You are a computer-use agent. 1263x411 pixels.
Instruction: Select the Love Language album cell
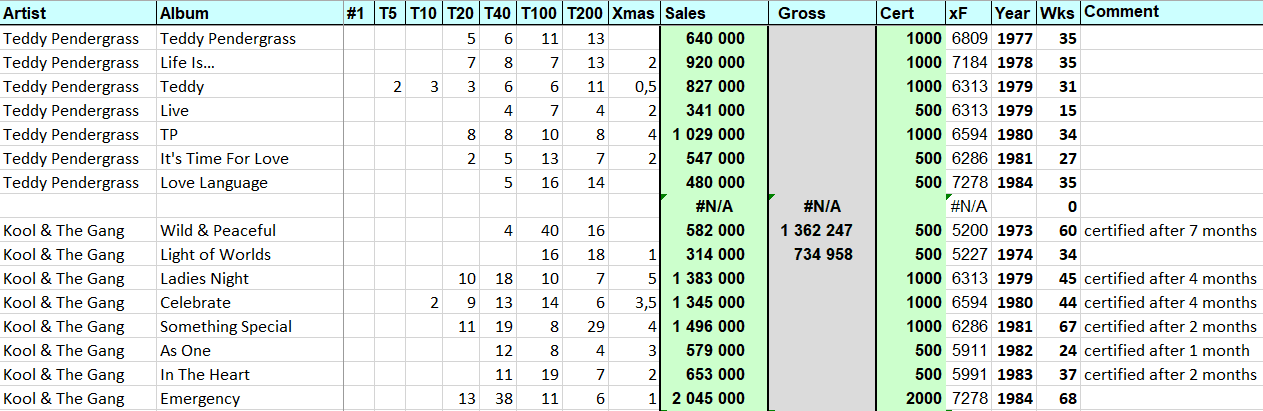click(x=249, y=182)
